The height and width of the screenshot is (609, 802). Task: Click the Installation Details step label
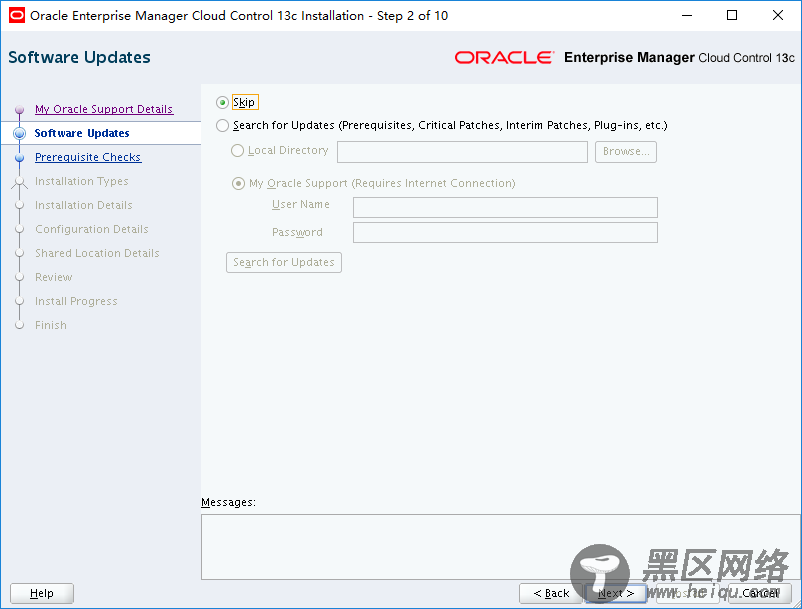pyautogui.click(x=84, y=205)
